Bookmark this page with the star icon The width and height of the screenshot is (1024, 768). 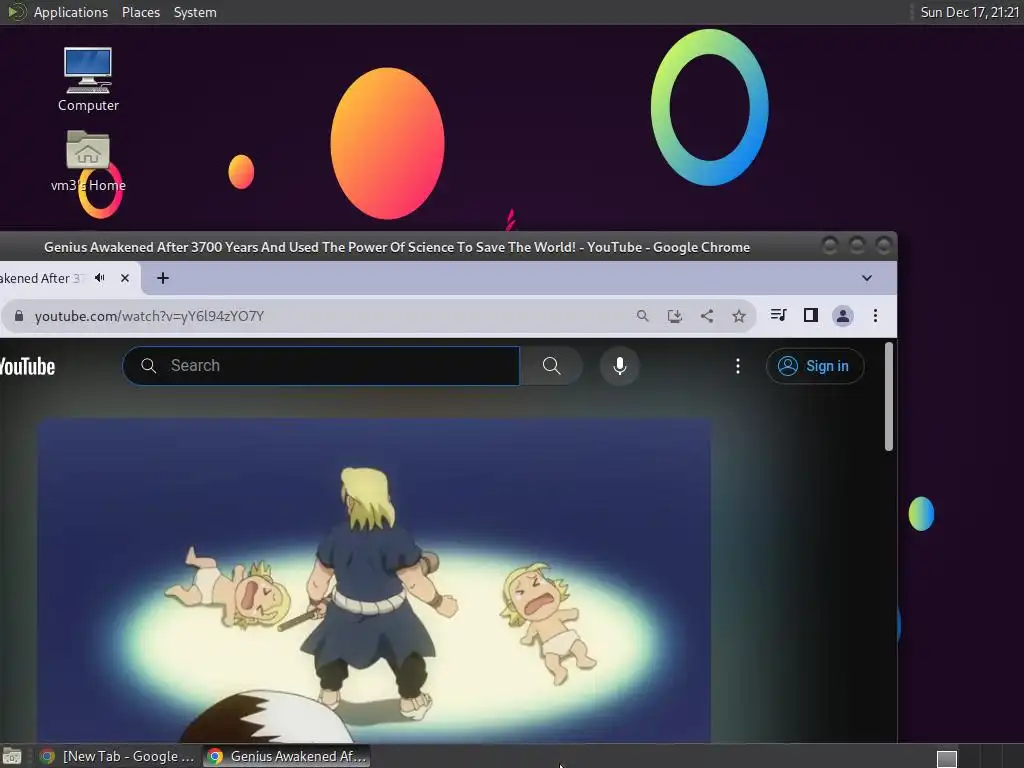[x=739, y=316]
